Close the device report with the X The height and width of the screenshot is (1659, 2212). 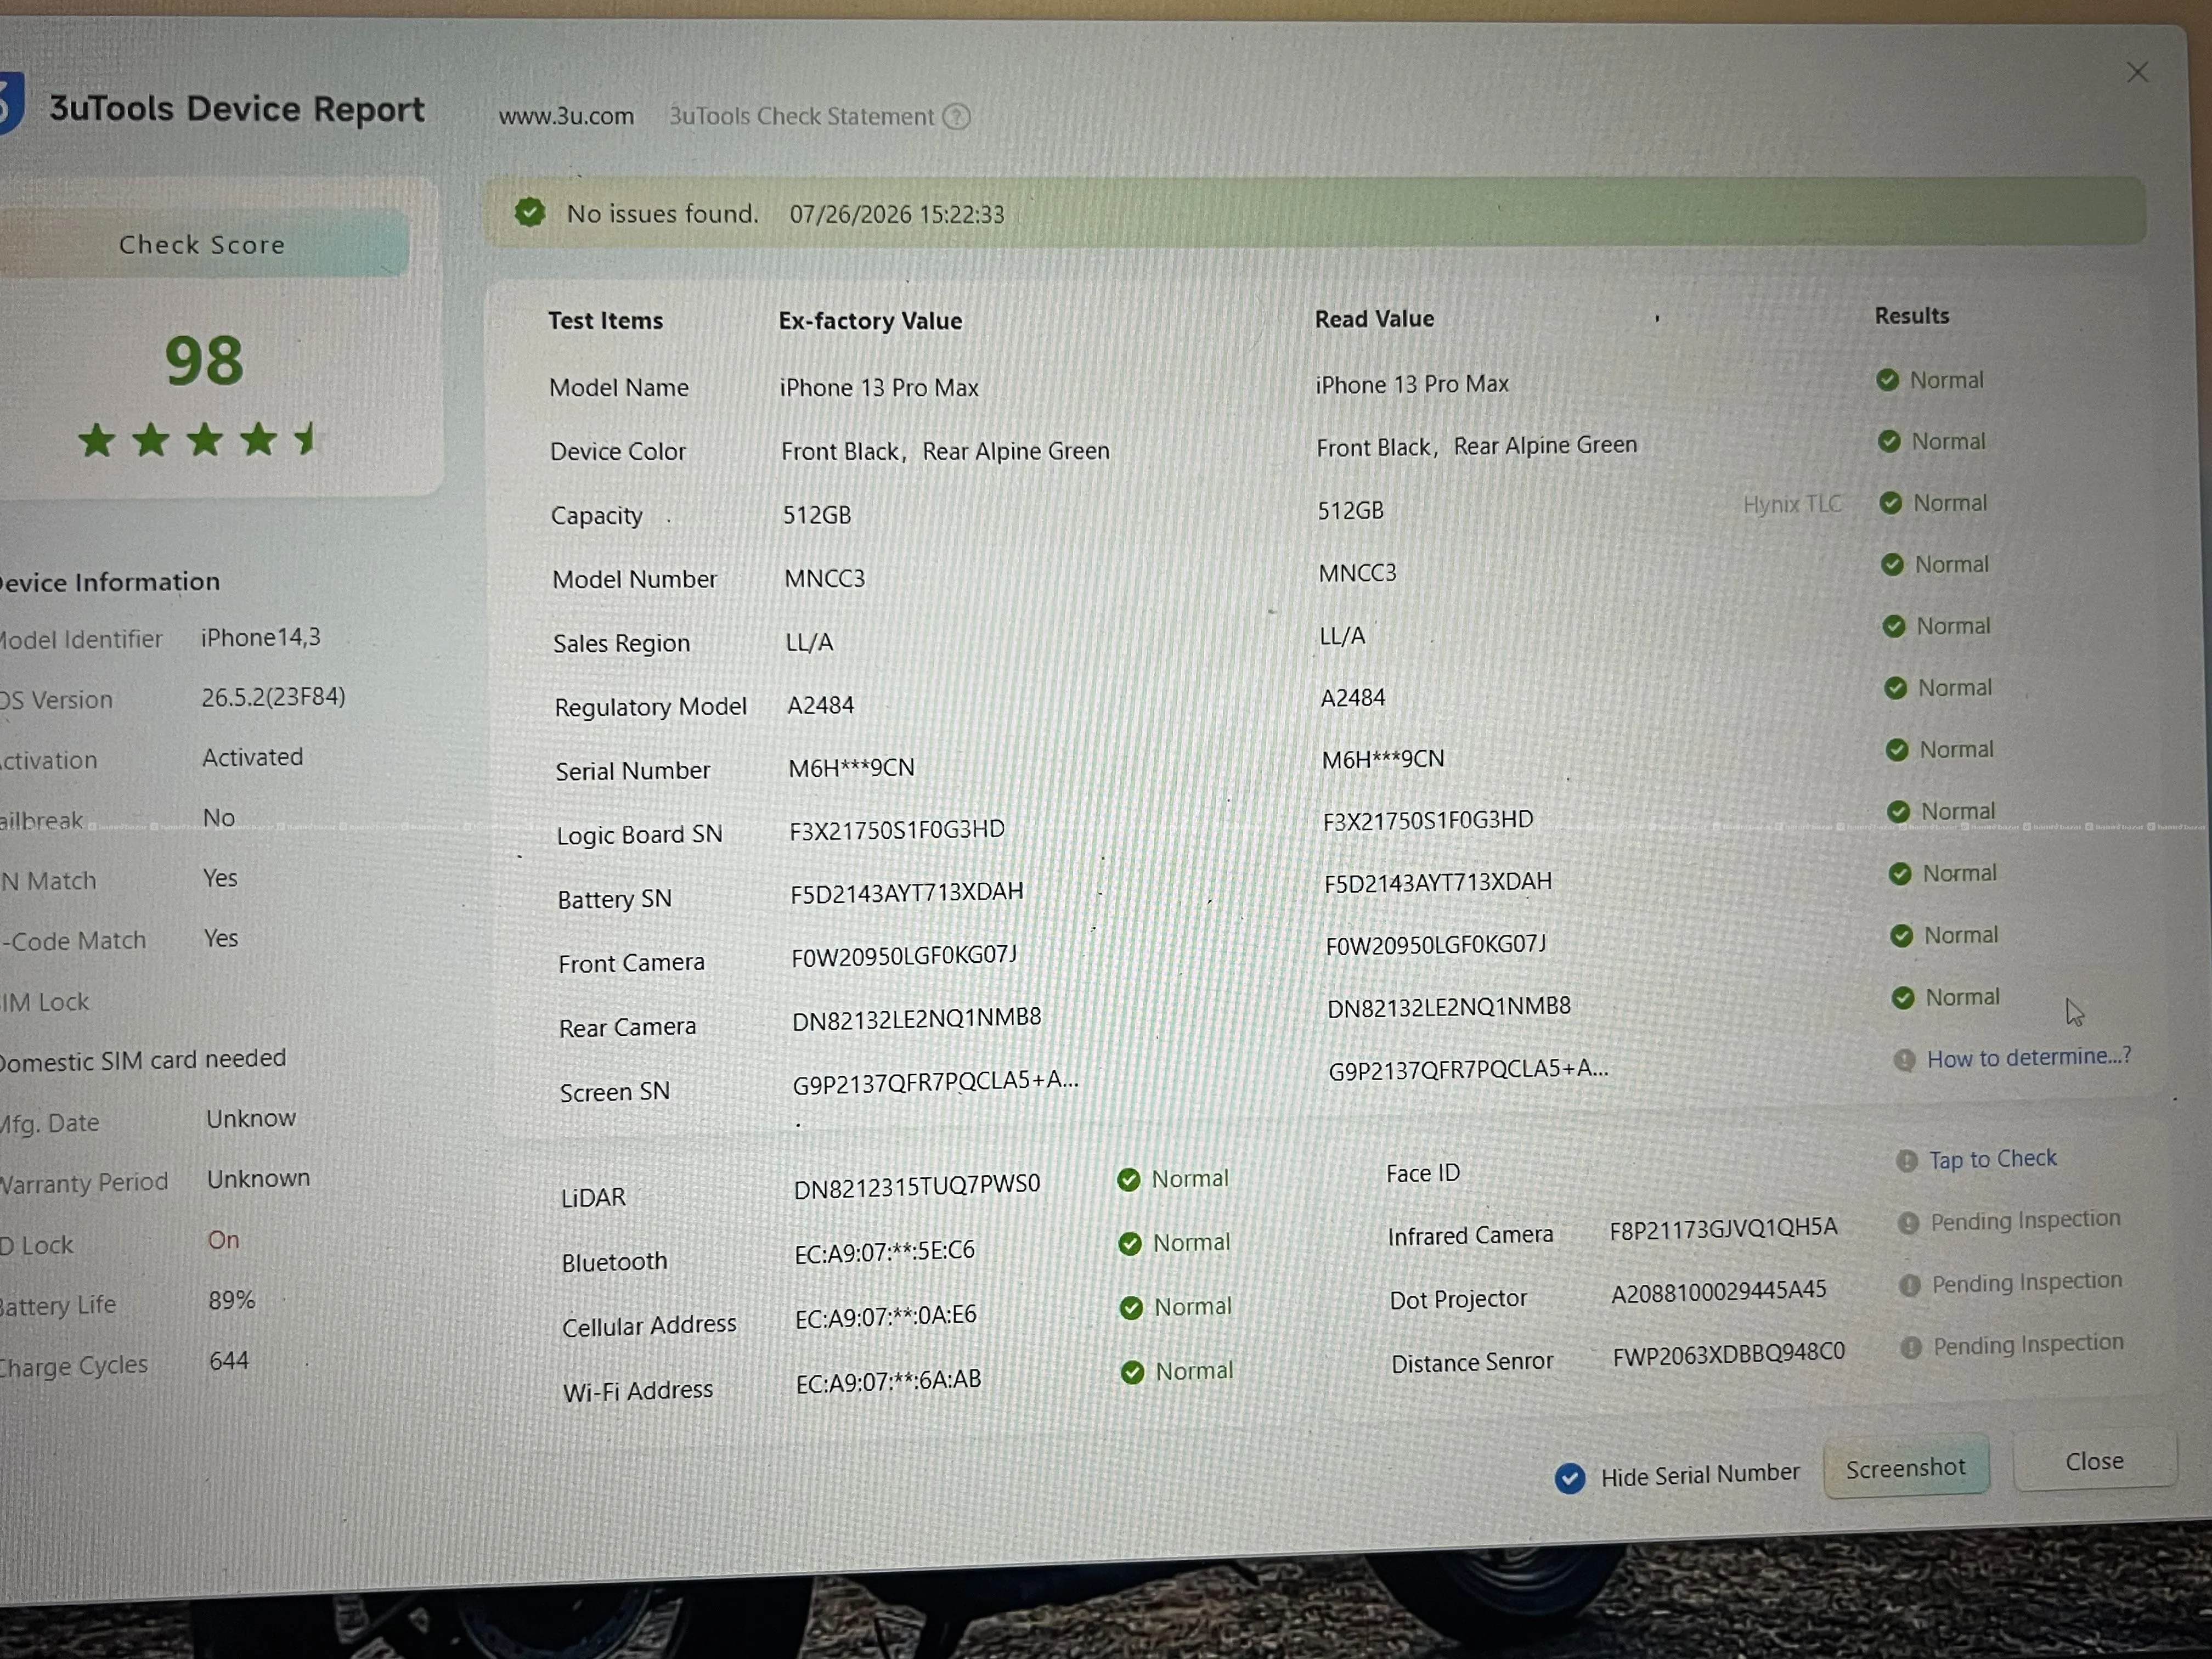point(2137,72)
